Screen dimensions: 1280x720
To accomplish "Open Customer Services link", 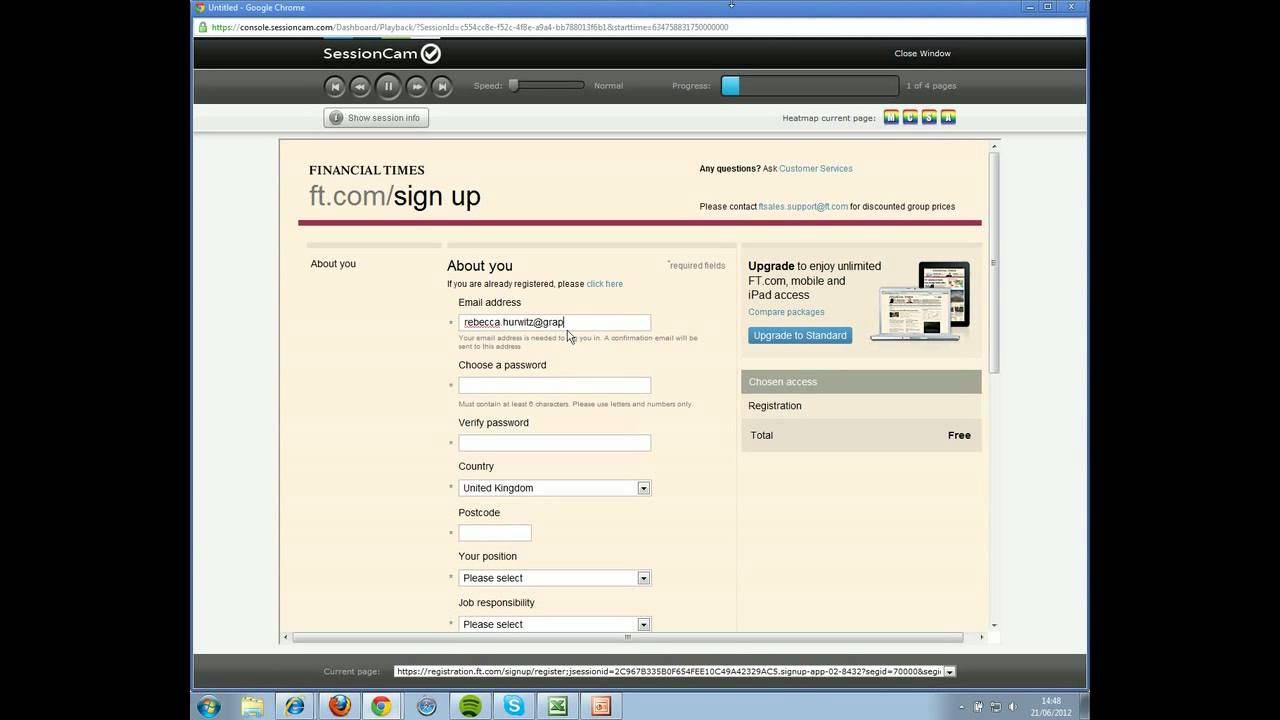I will pos(816,169).
